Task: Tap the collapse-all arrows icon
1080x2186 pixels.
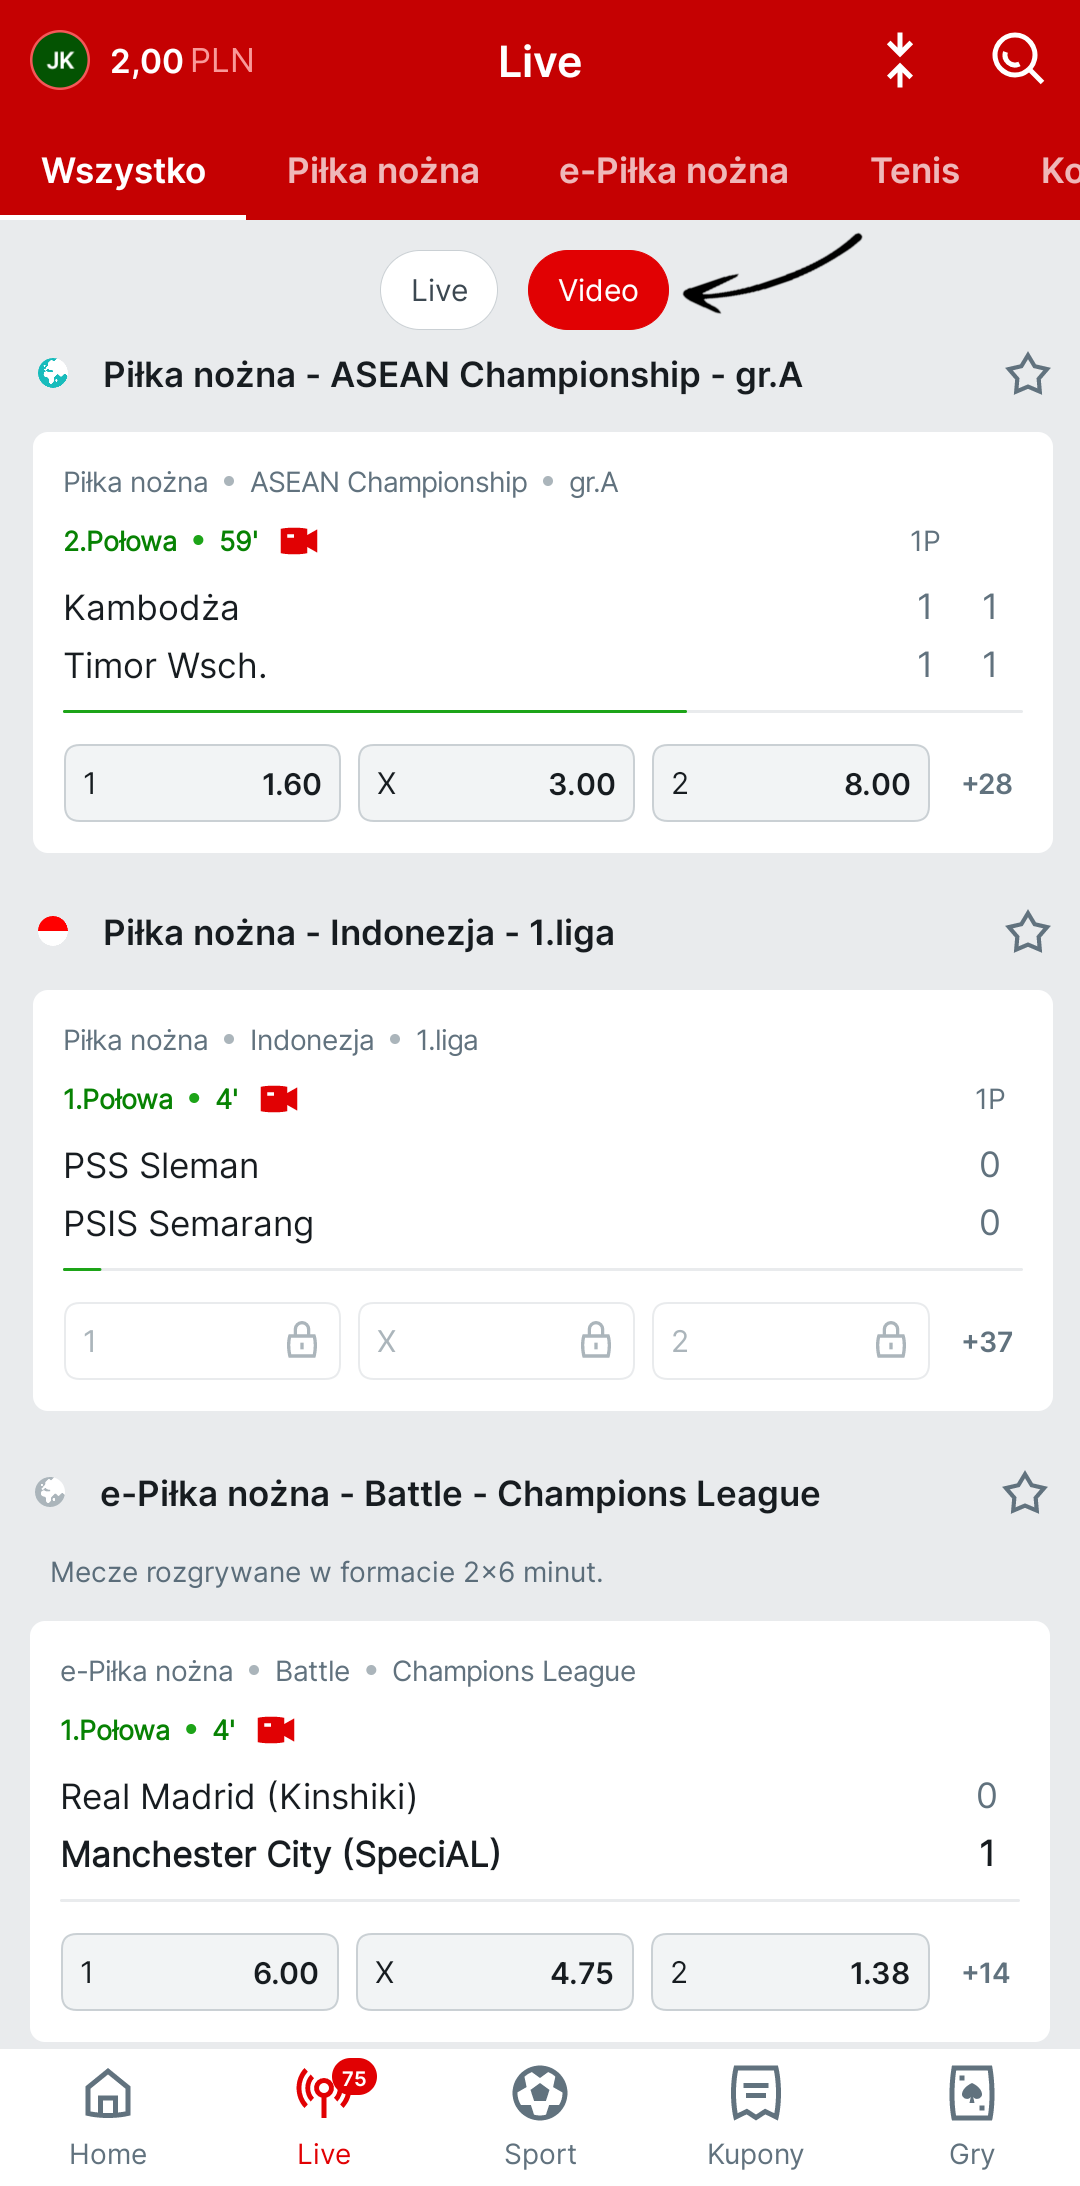Action: coord(900,60)
